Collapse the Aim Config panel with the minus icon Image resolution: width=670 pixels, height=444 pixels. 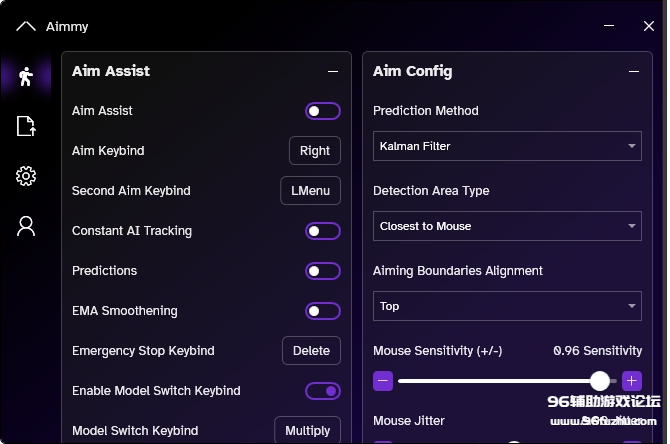[632, 72]
